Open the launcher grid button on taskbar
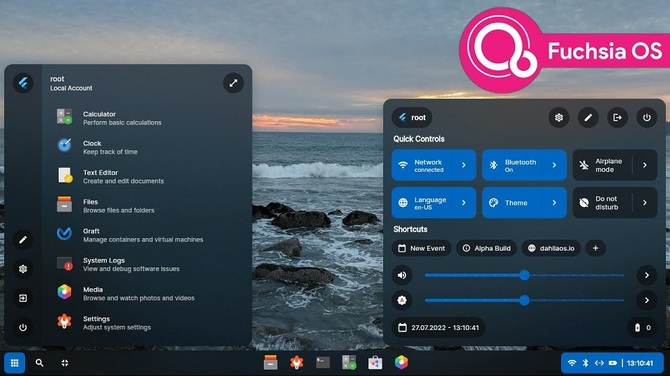 click(x=15, y=363)
